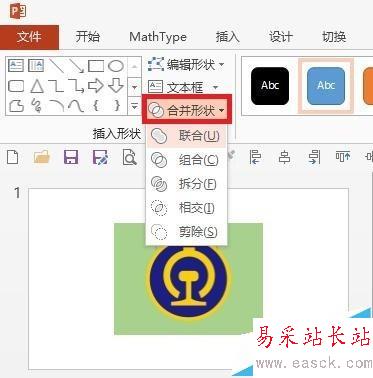The height and width of the screenshot is (378, 373).
Task: Align objects right icon
Action: tap(314, 157)
